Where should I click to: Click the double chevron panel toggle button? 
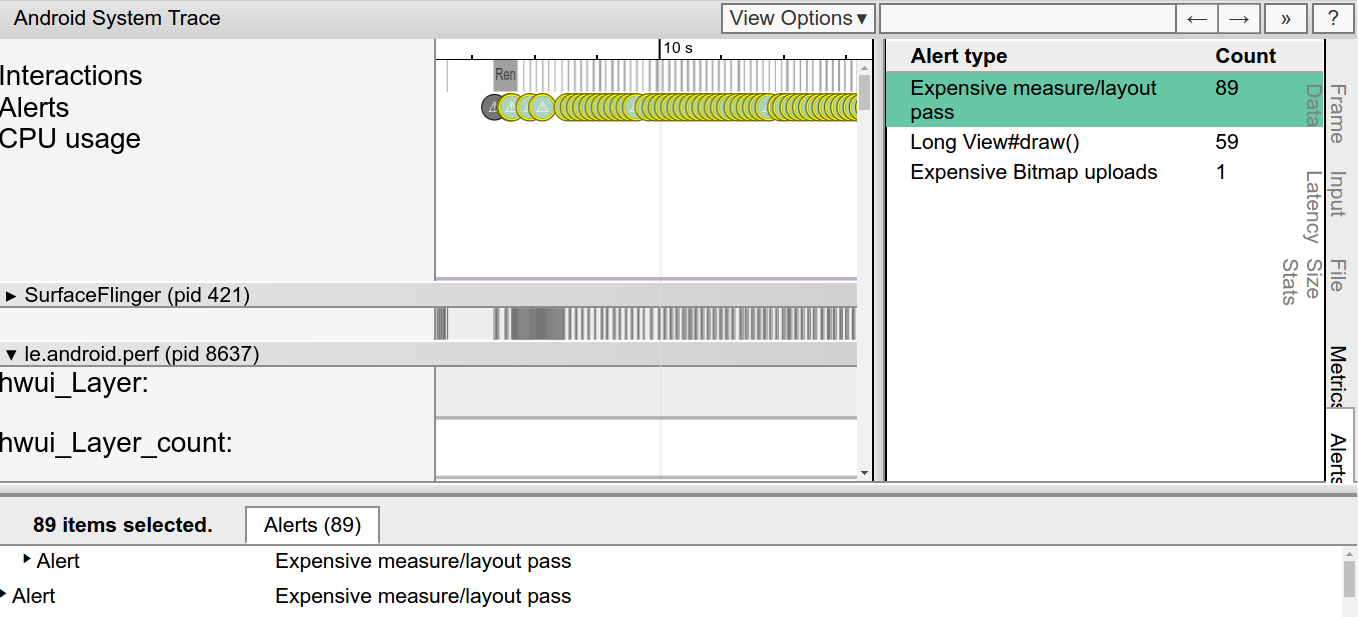(x=1285, y=18)
